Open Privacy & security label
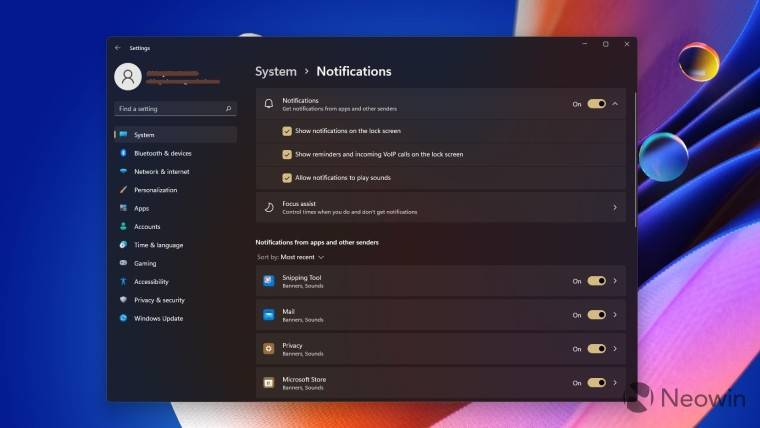Viewport: 760px width, 428px height. click(159, 300)
